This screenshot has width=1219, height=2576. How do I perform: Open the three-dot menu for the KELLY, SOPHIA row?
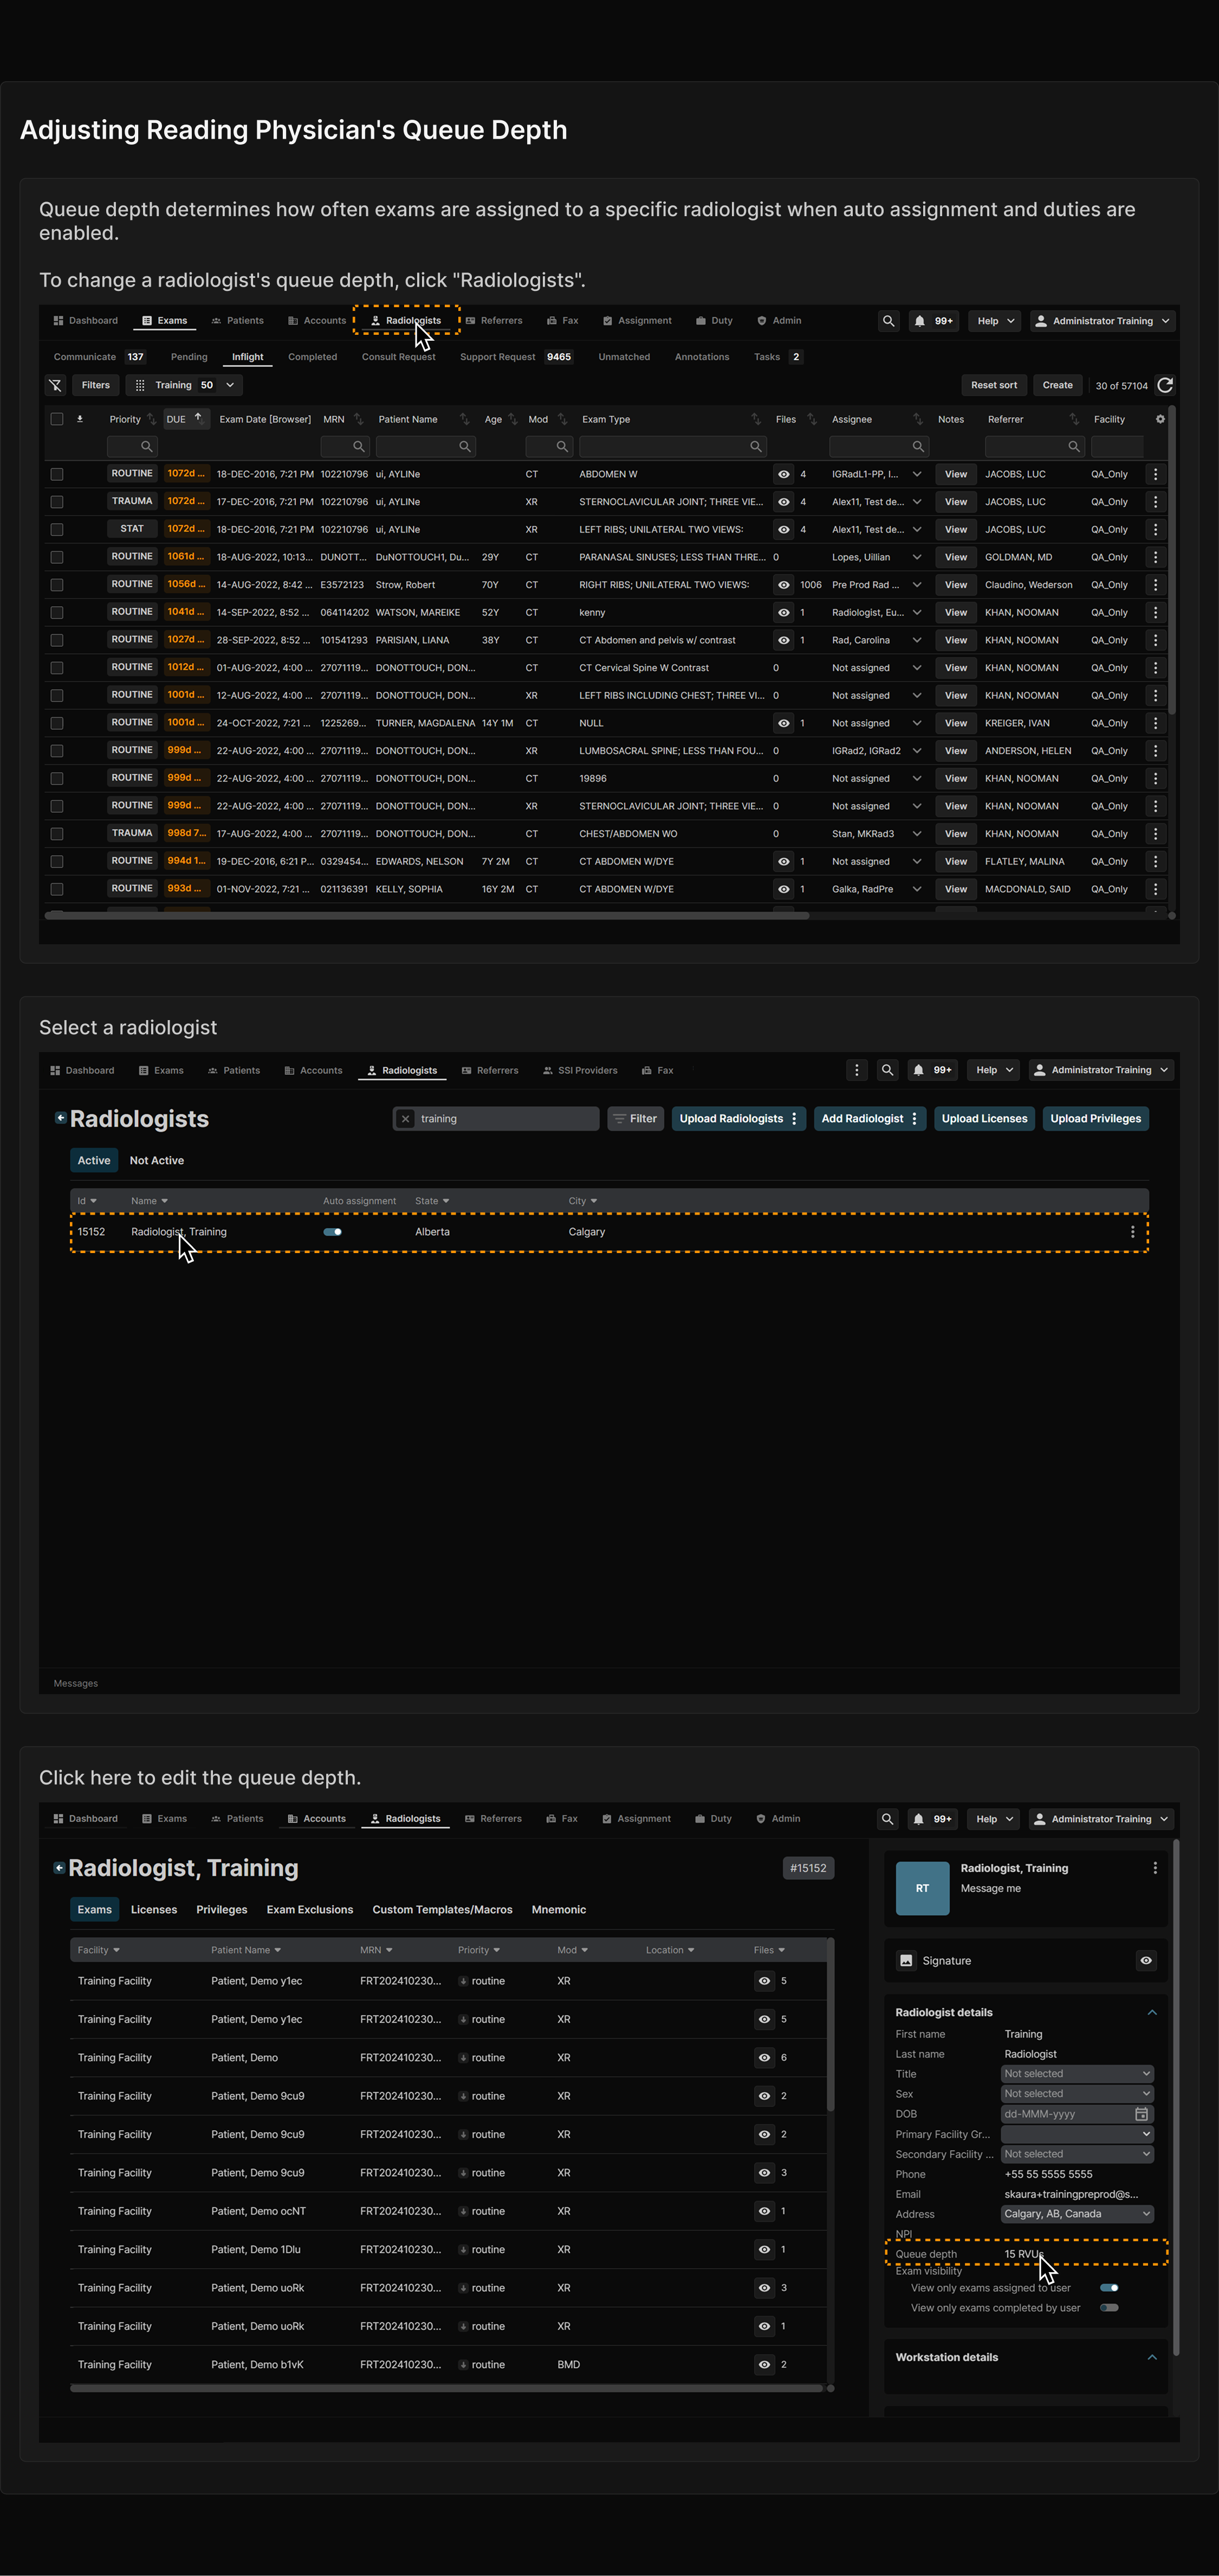1156,889
